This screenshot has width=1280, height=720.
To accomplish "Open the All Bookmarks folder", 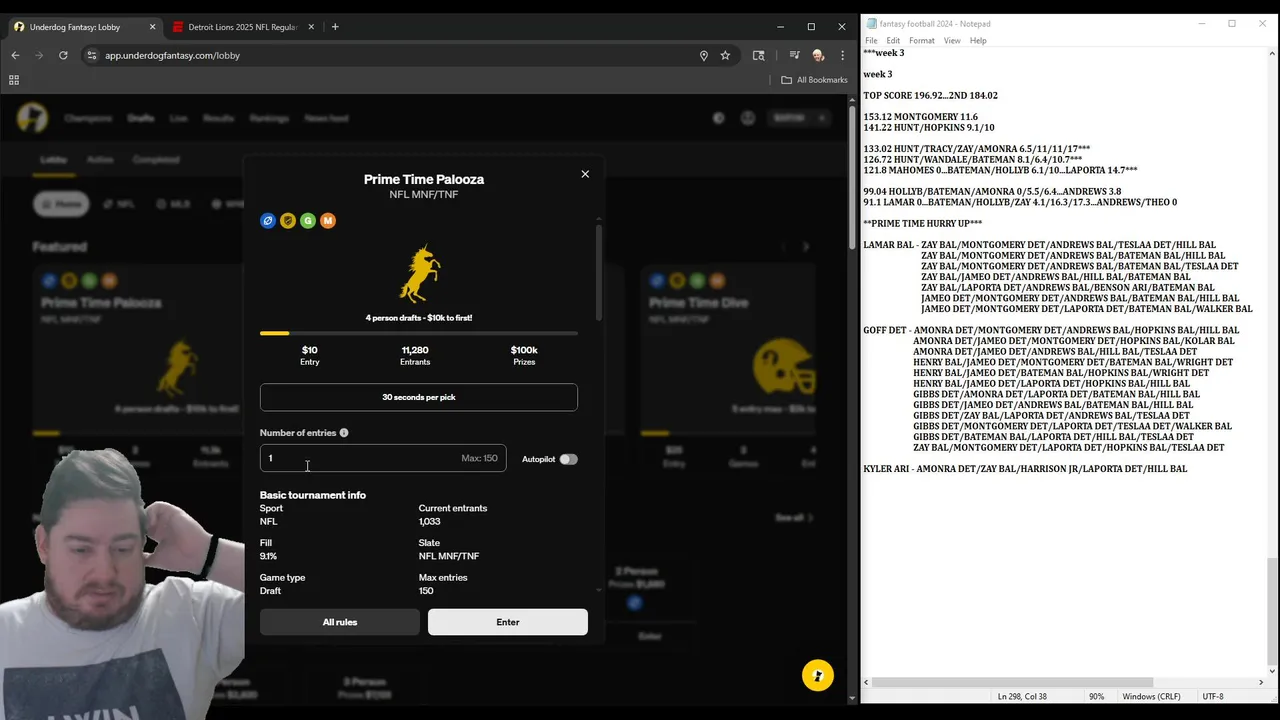I will [814, 80].
